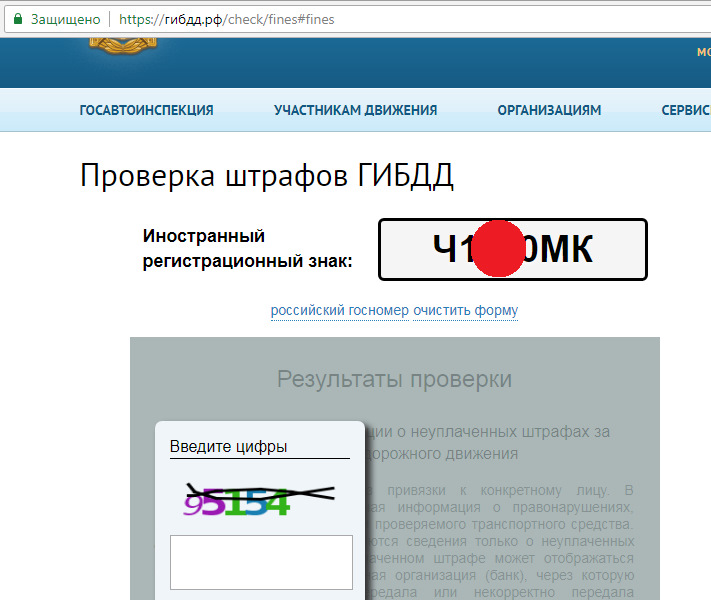Open the ОРГАНИЗАЦИЯМ menu
This screenshot has width=711, height=600.
point(549,110)
